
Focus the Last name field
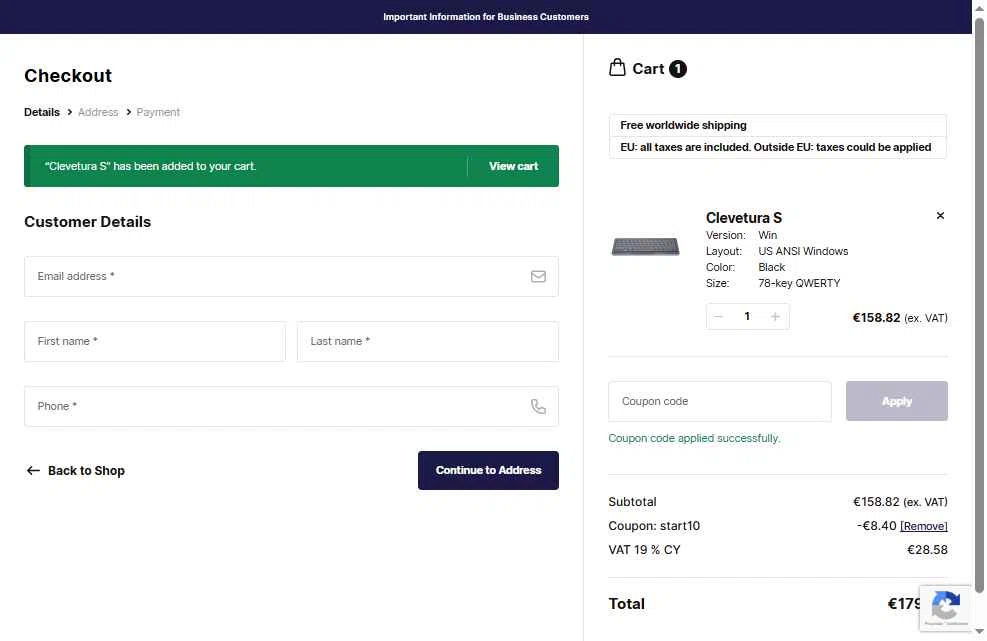point(427,341)
